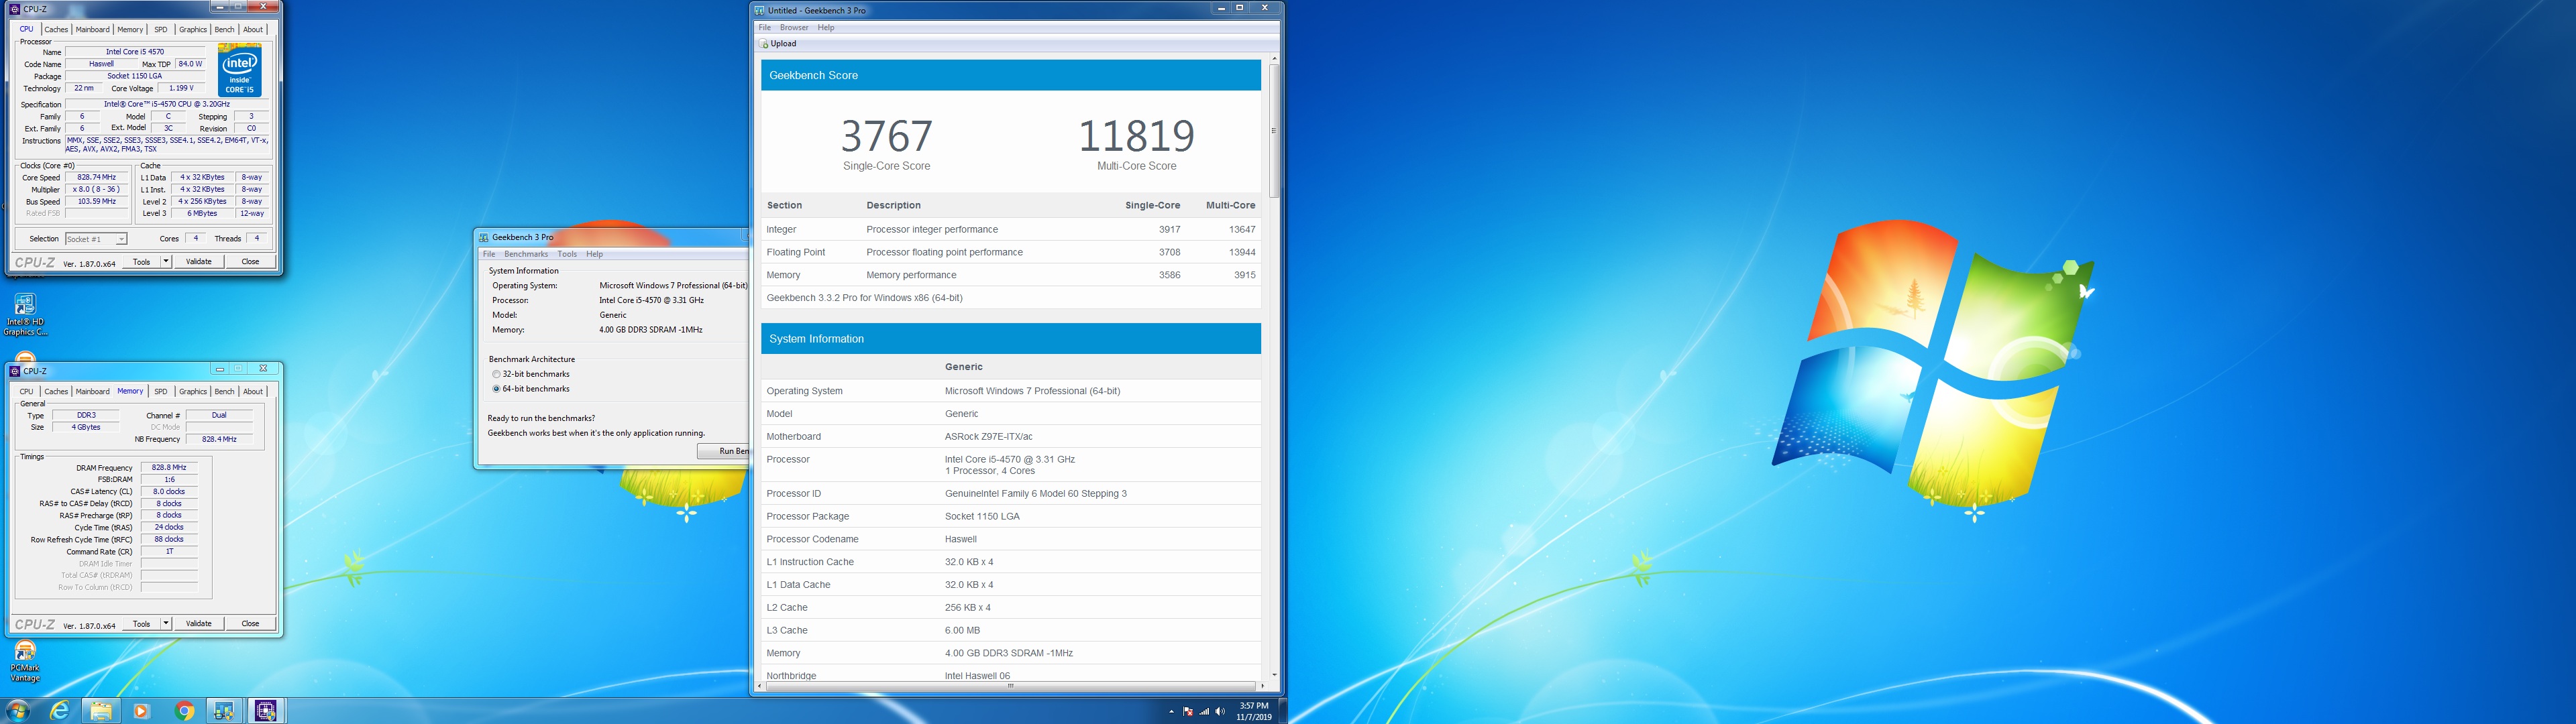Open Windows Explorer folder in taskbar

101,711
